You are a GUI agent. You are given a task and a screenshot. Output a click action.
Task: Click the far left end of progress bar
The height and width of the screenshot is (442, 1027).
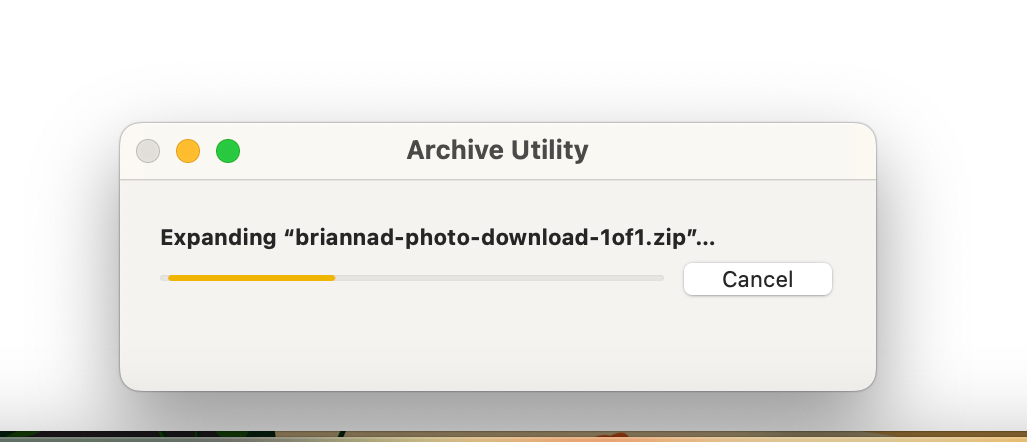[x=164, y=278]
